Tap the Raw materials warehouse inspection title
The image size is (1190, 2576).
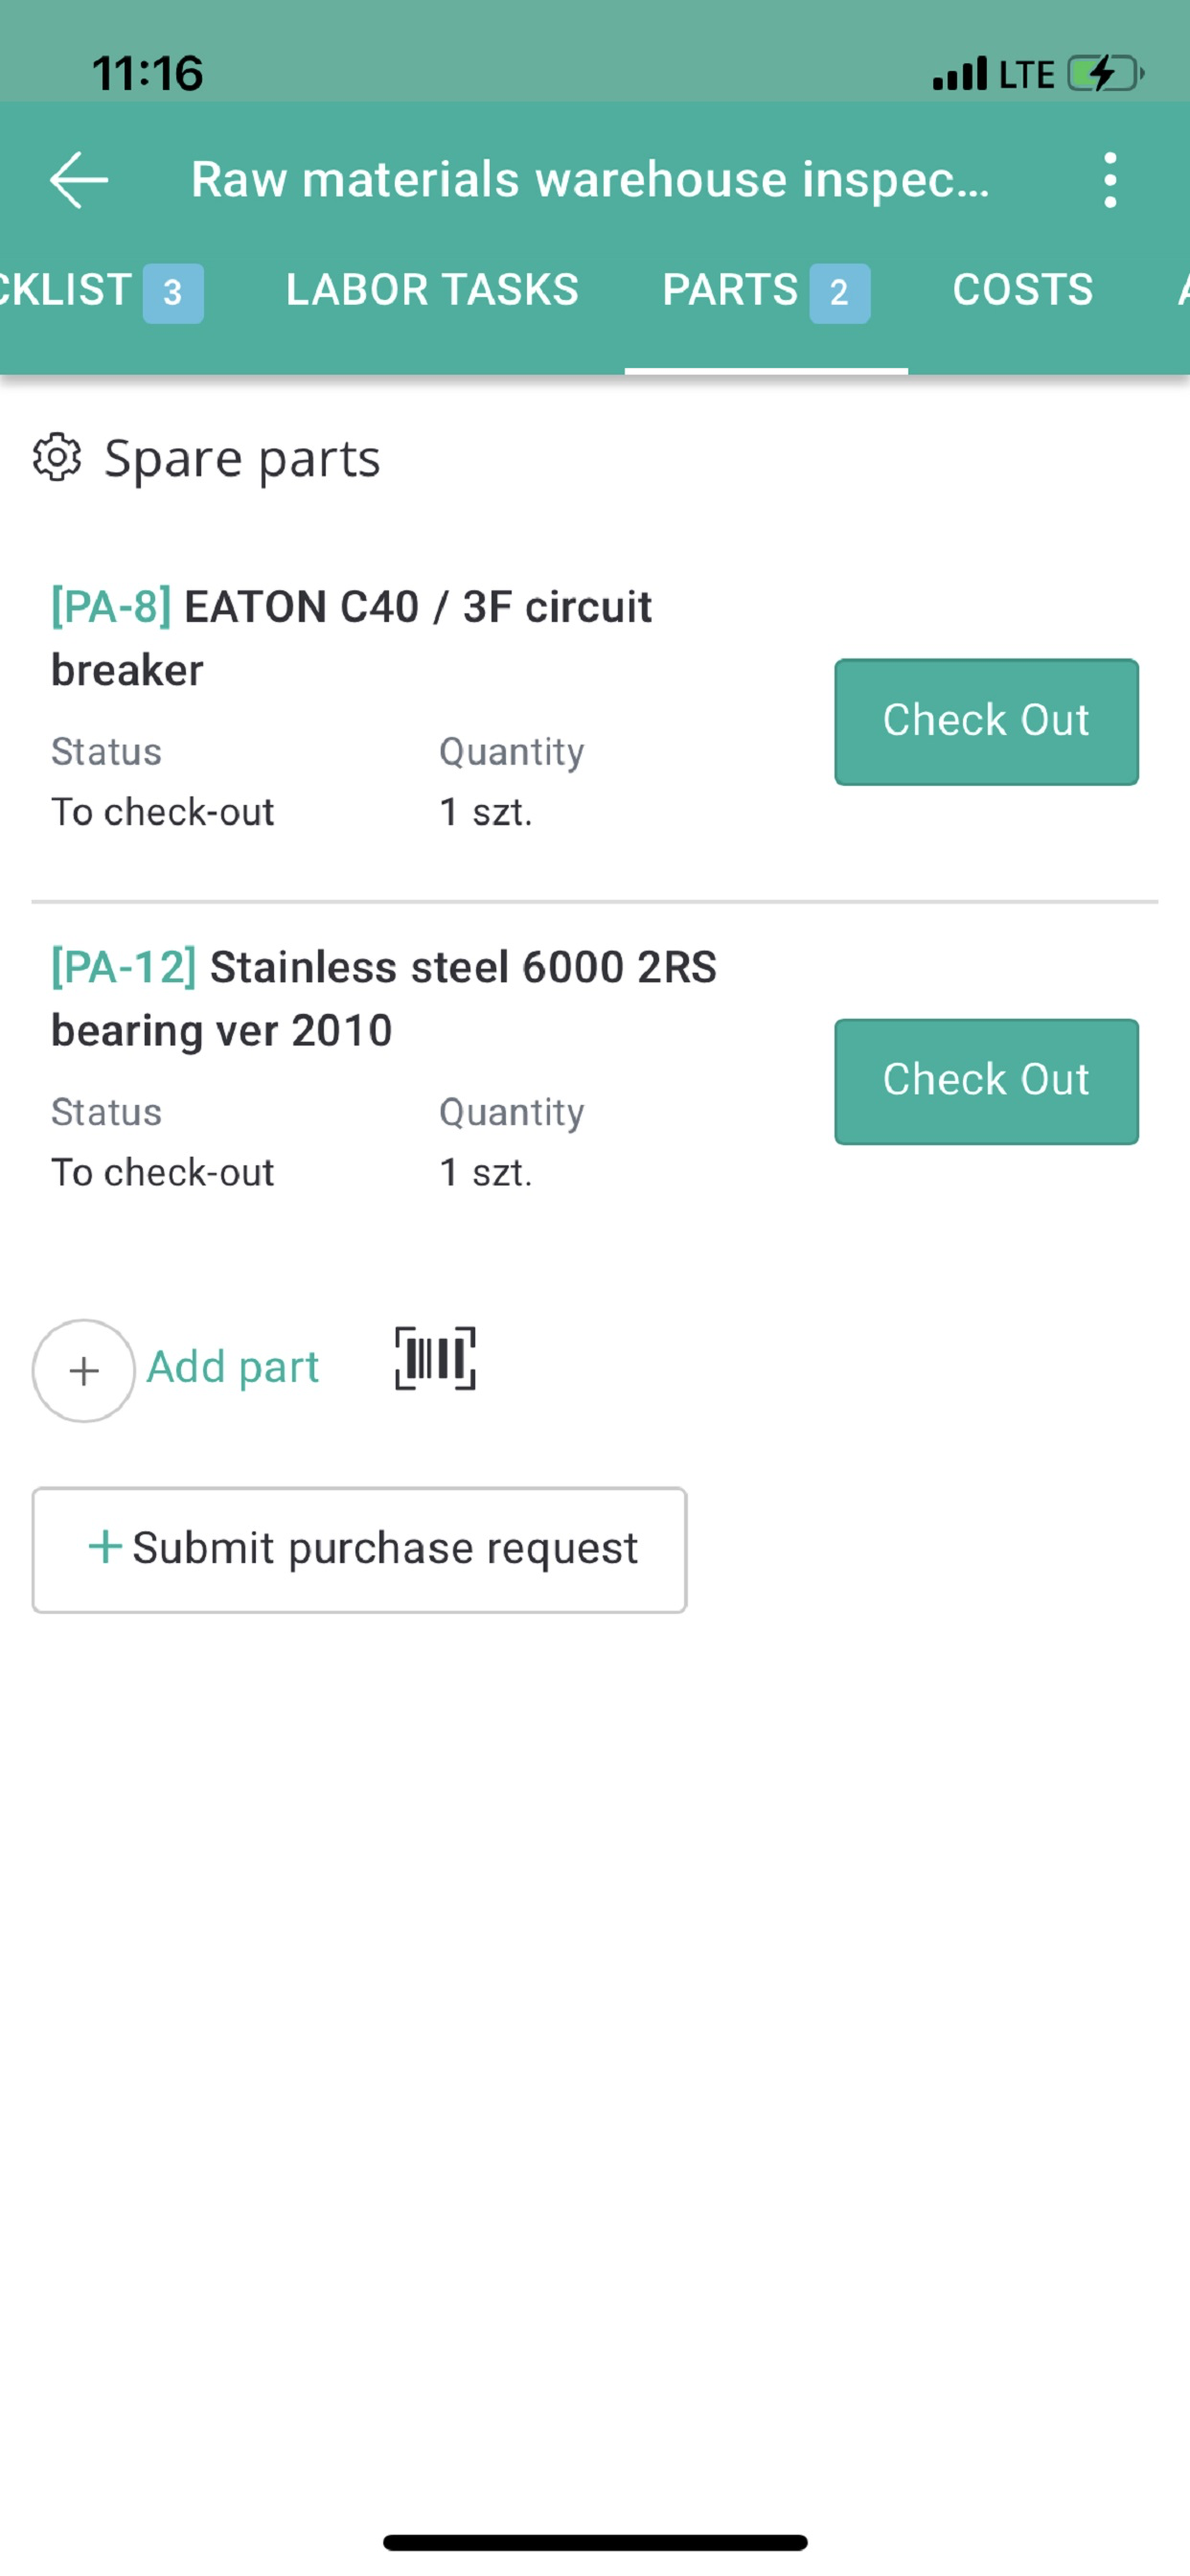[590, 181]
